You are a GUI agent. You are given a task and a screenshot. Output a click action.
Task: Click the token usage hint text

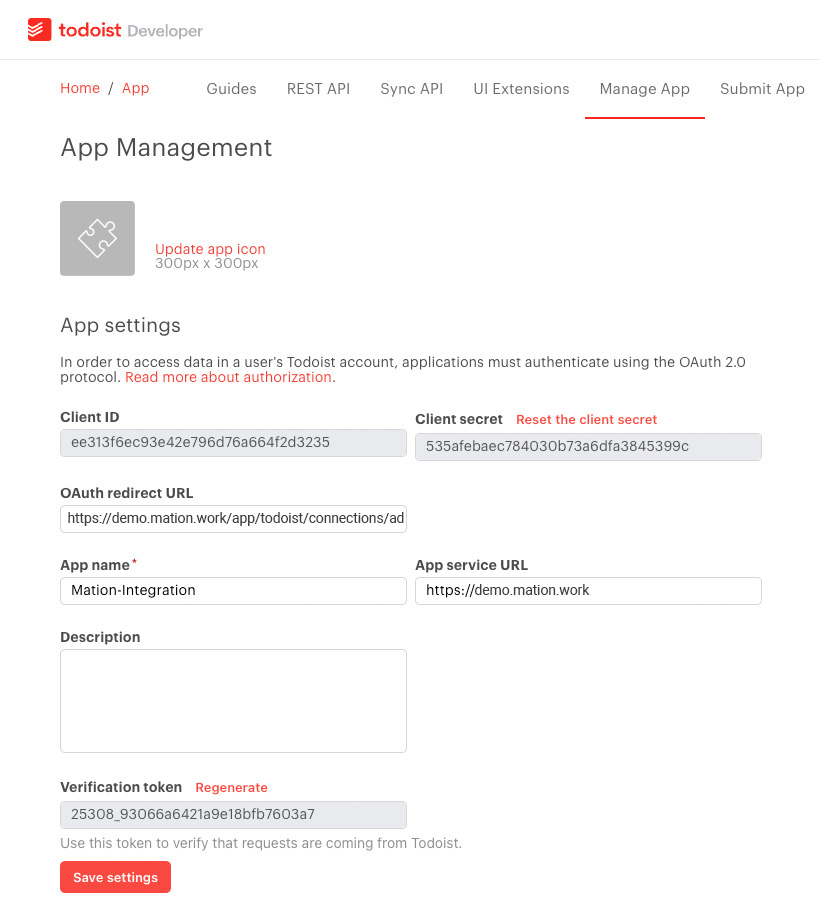(x=261, y=843)
